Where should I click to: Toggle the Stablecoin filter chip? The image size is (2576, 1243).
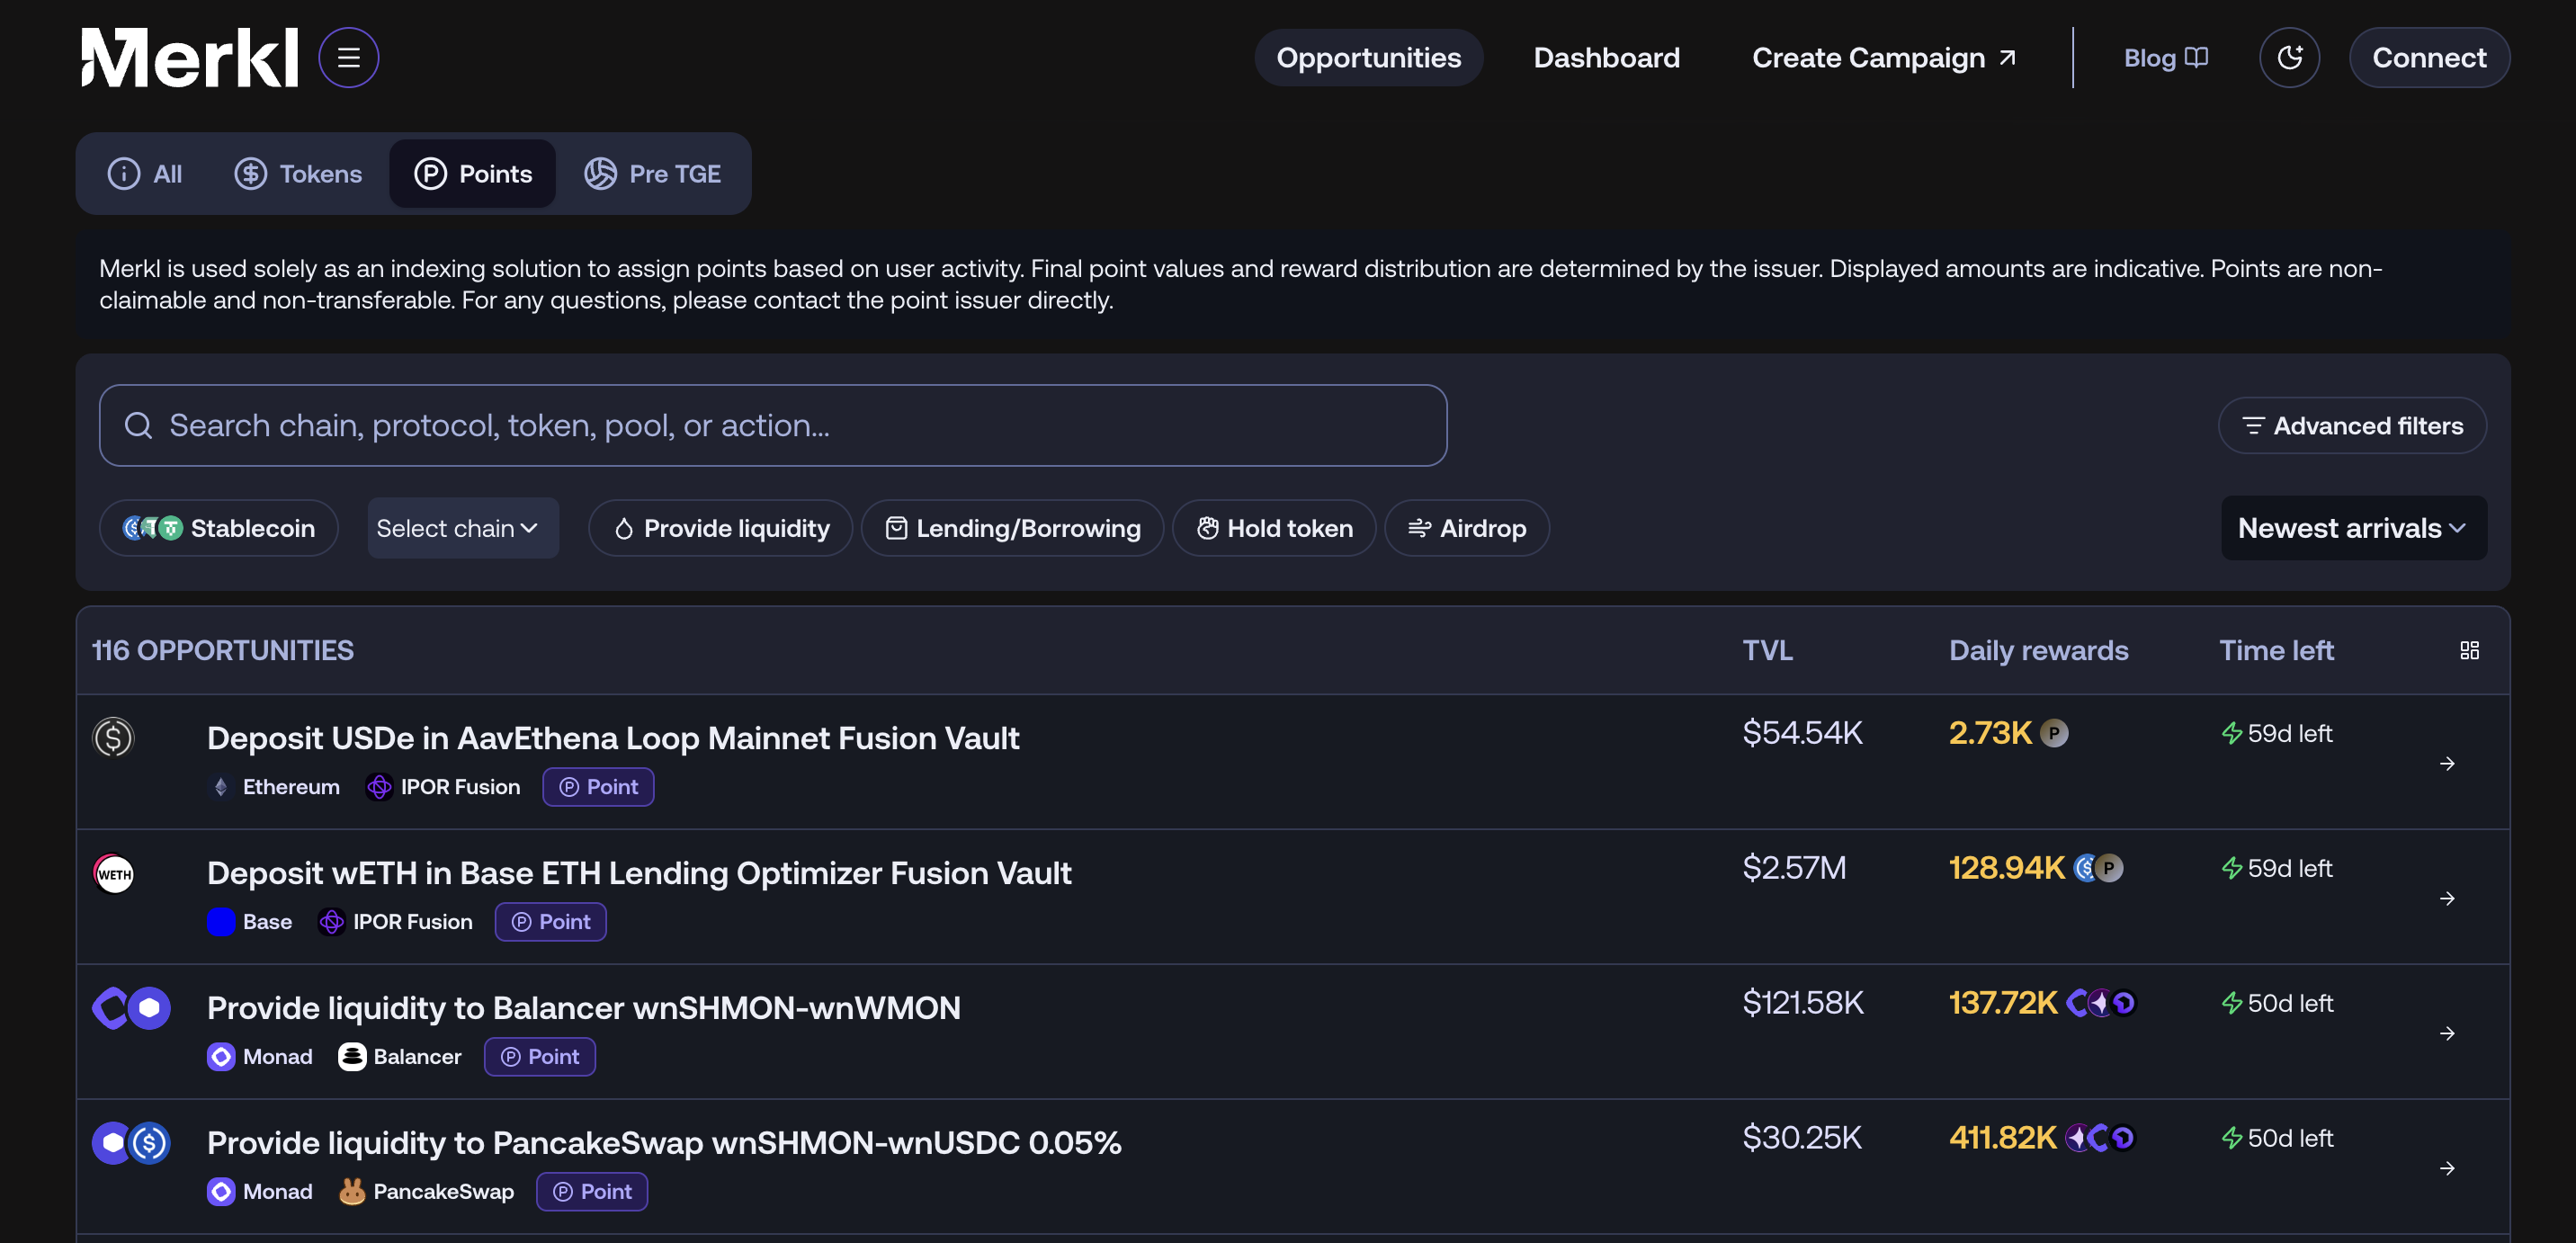[x=219, y=528]
